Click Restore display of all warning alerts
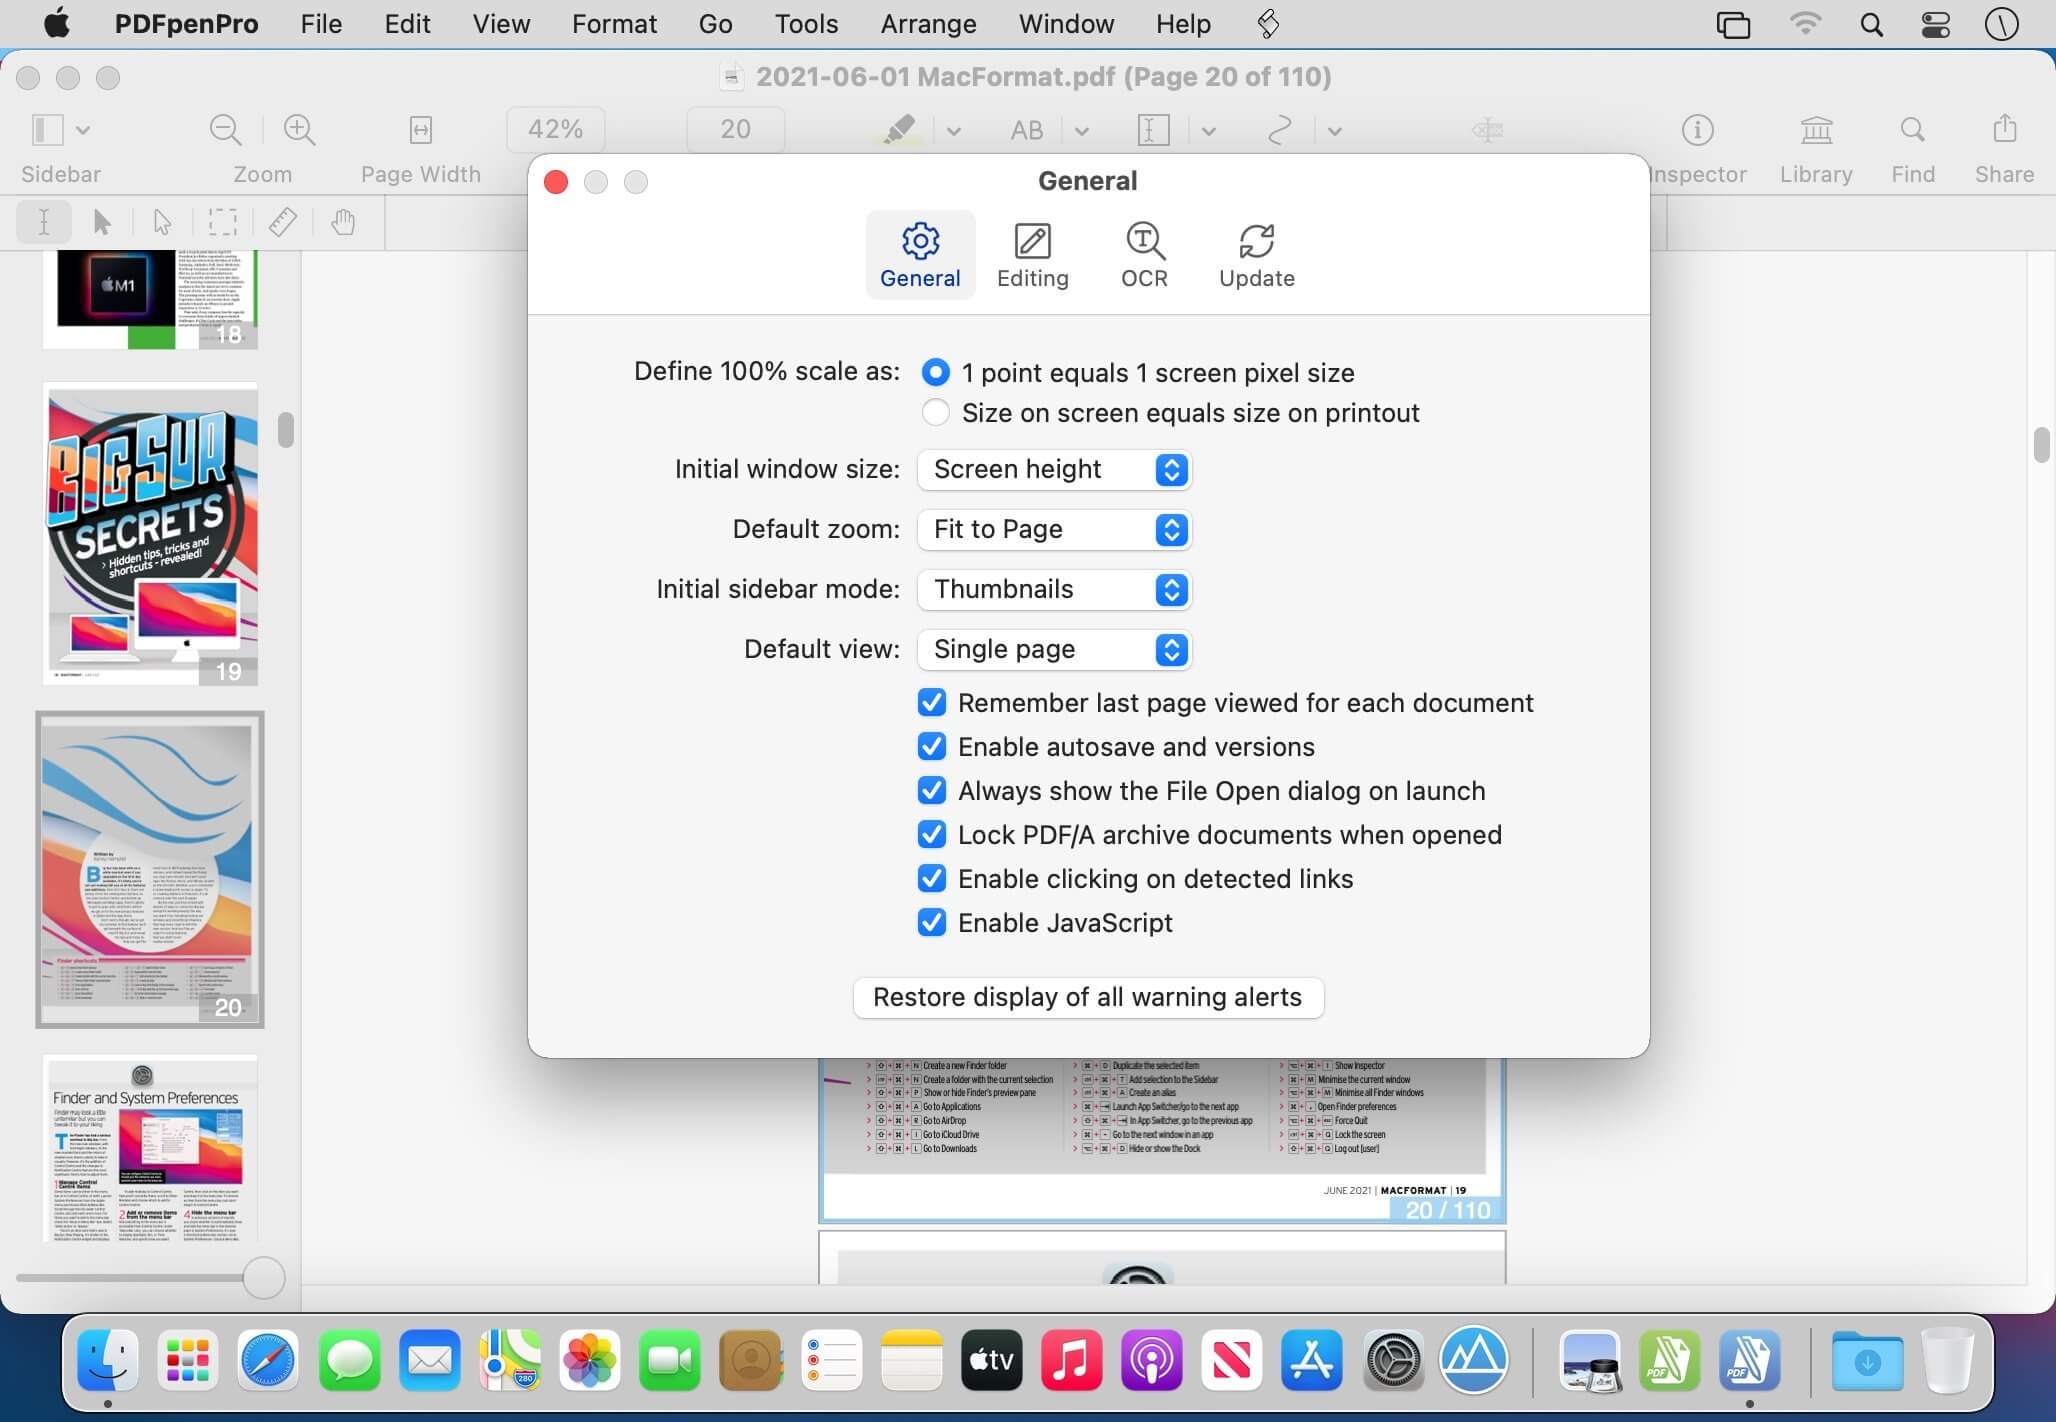Viewport: 2056px width, 1422px height. 1088,998
